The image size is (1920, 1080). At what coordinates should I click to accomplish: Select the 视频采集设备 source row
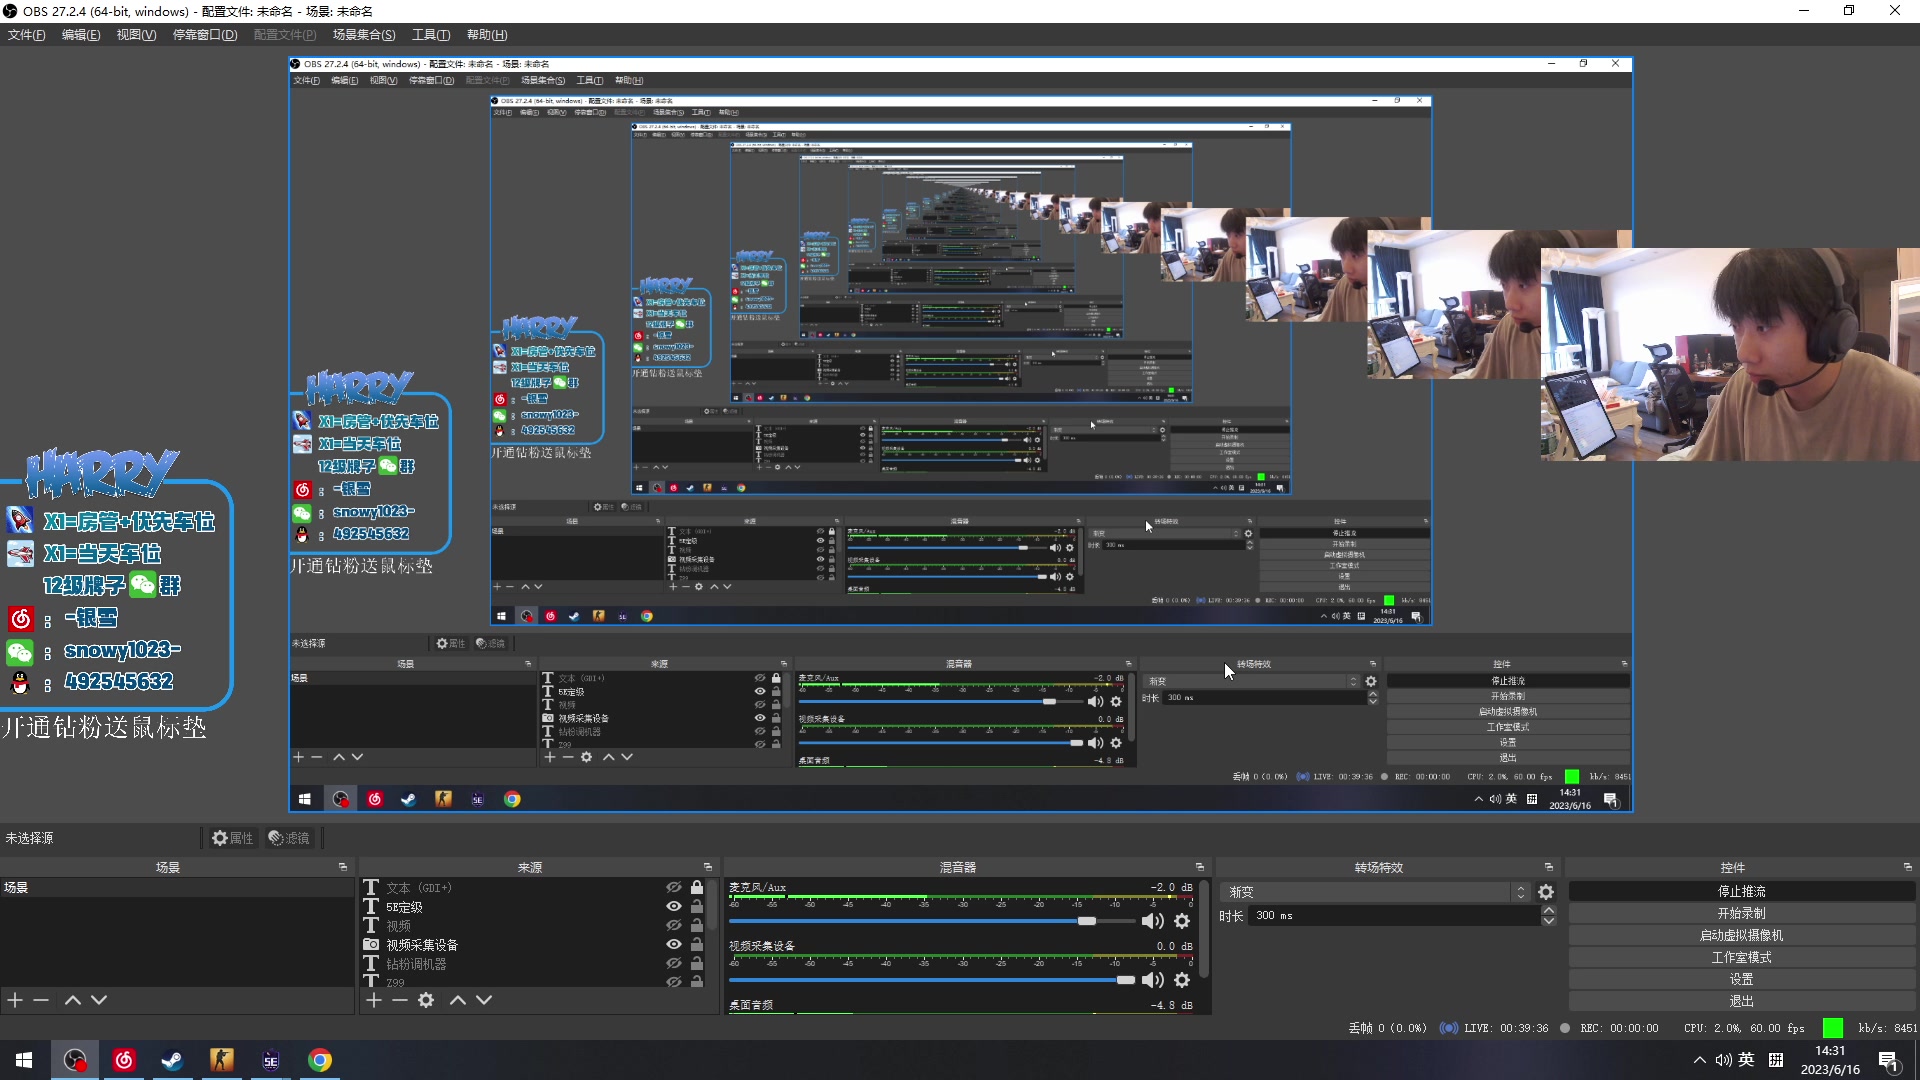(534, 945)
